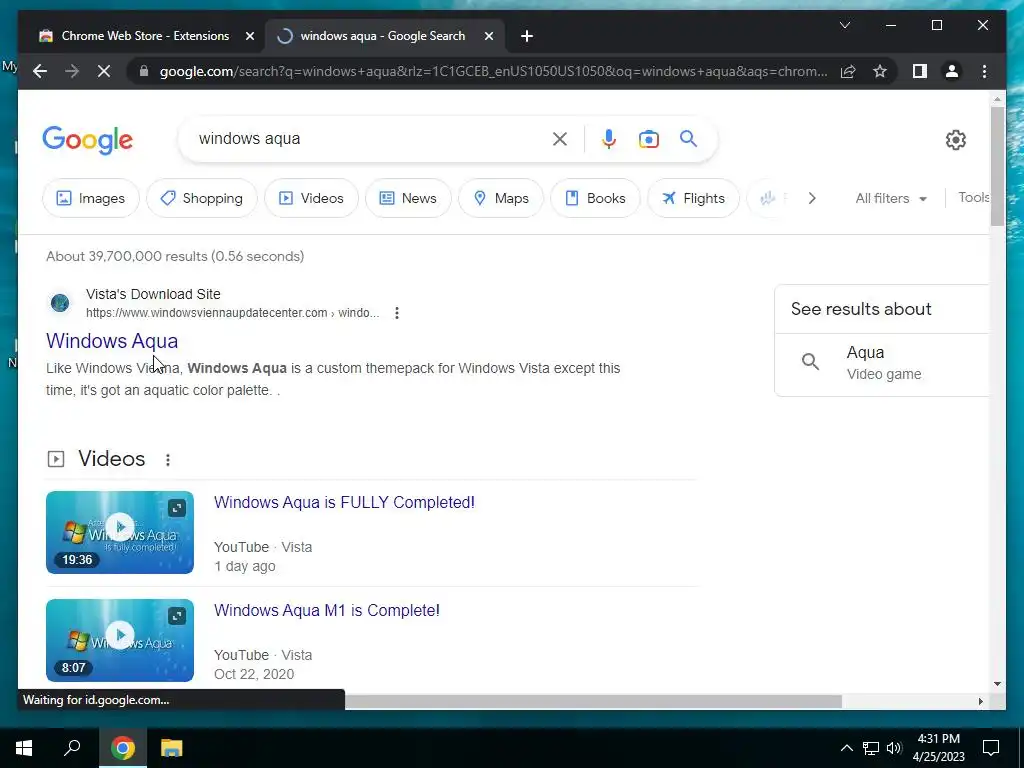Filter results by News
The image size is (1024, 768).
tap(408, 199)
